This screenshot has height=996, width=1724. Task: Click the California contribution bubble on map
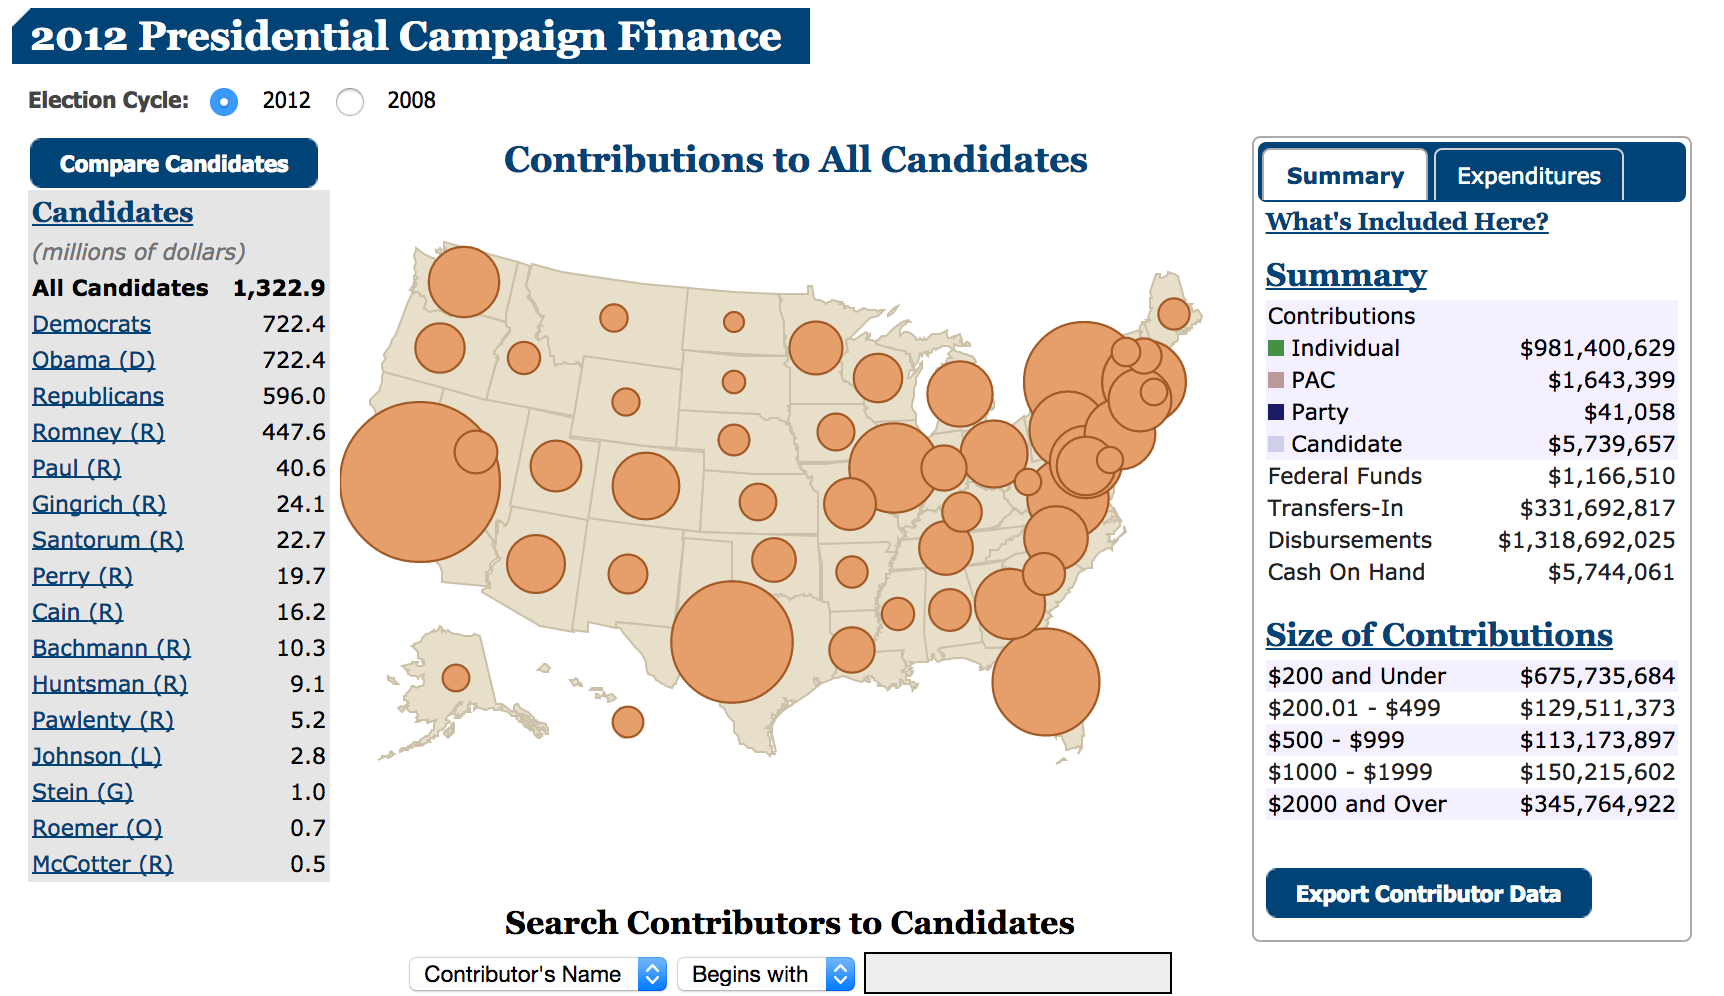(x=420, y=481)
